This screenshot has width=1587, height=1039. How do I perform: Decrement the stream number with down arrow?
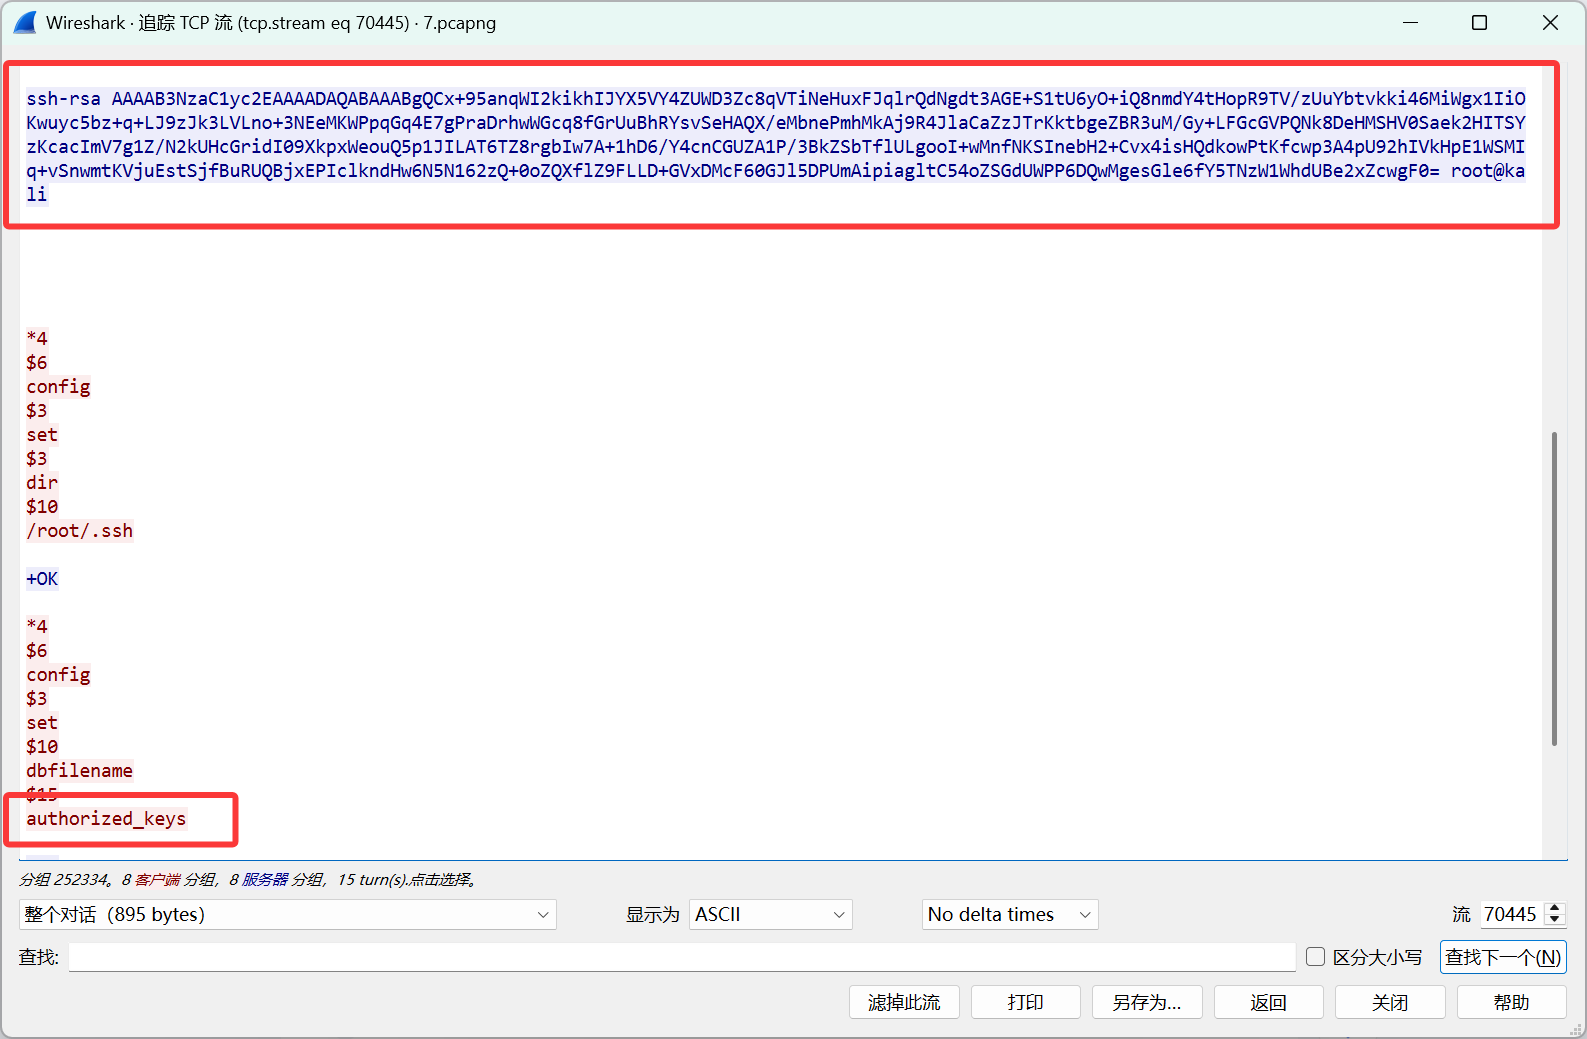(x=1554, y=920)
